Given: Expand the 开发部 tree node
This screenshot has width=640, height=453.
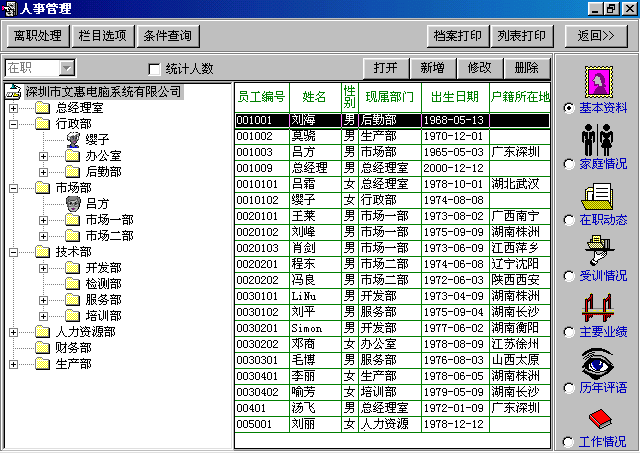Looking at the screenshot, I should tap(43, 268).
